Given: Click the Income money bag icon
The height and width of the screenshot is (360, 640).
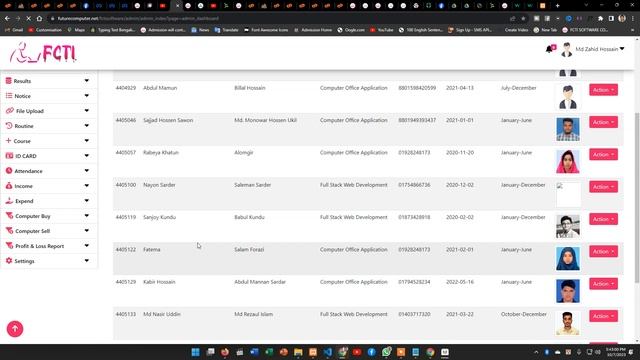Looking at the screenshot, I should (x=9, y=186).
